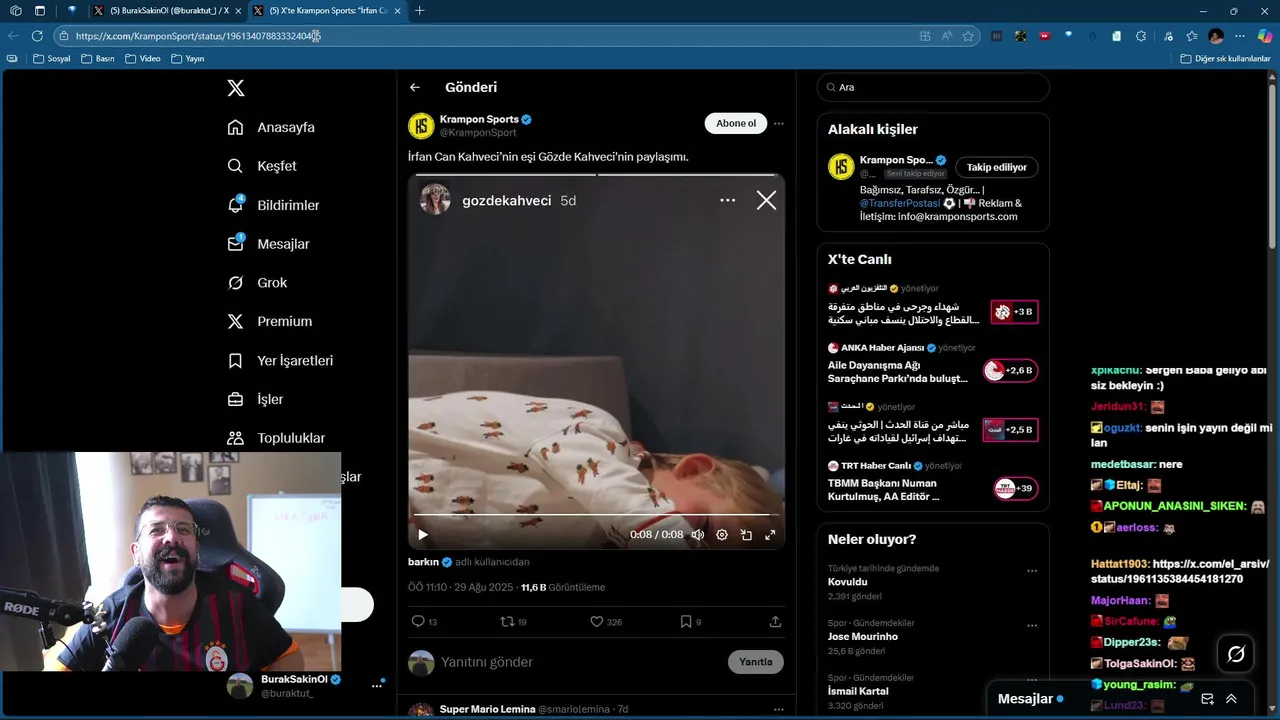
Task: Open more options for Jose Mourinho trend
Action: click(1032, 626)
